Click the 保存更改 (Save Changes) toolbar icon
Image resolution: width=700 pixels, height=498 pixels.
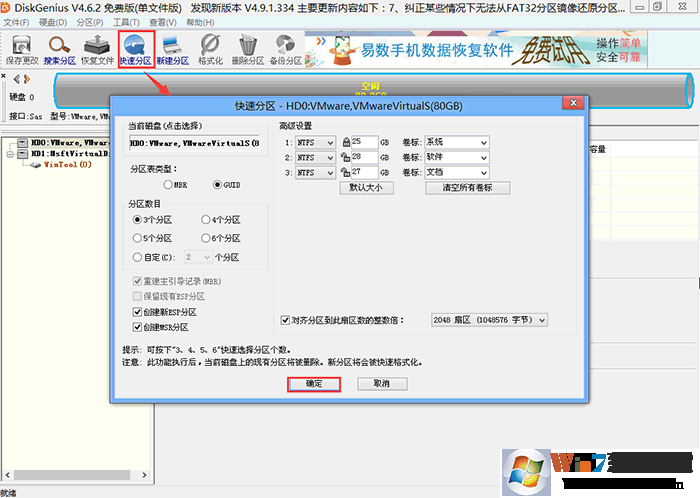[x=20, y=48]
